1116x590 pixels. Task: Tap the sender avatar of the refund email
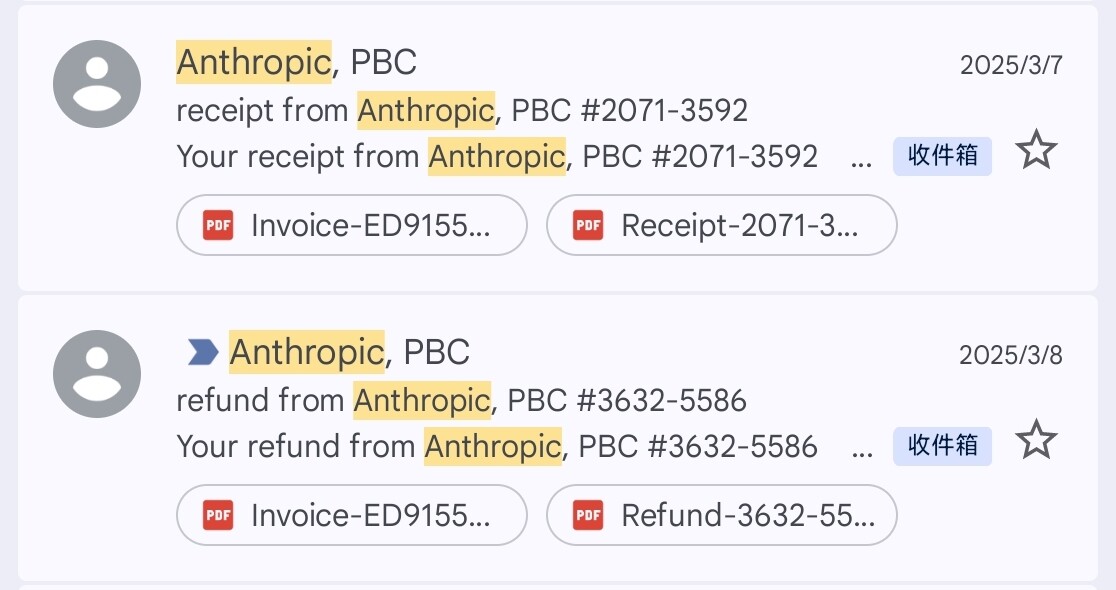[x=97, y=374]
